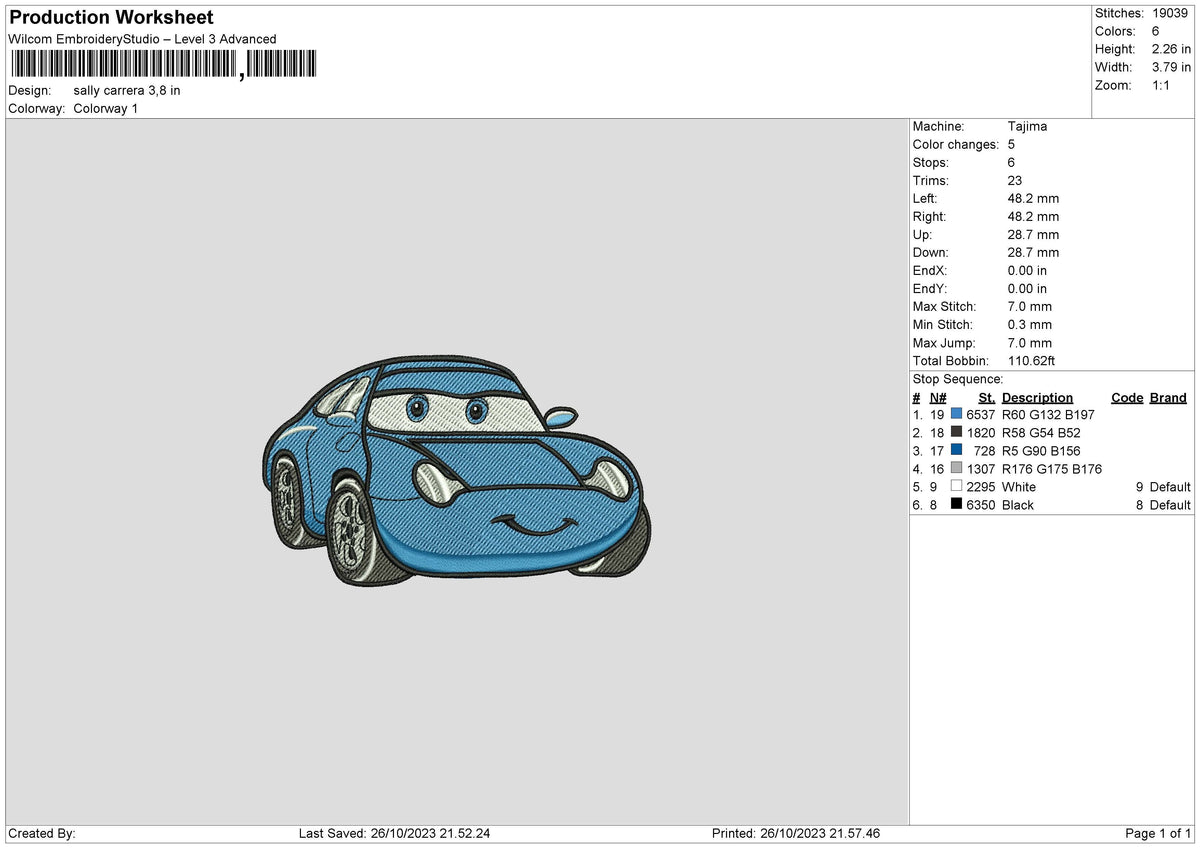Click description 'R58 G54 B52'
This screenshot has width=1200, height=848.
tap(1041, 433)
